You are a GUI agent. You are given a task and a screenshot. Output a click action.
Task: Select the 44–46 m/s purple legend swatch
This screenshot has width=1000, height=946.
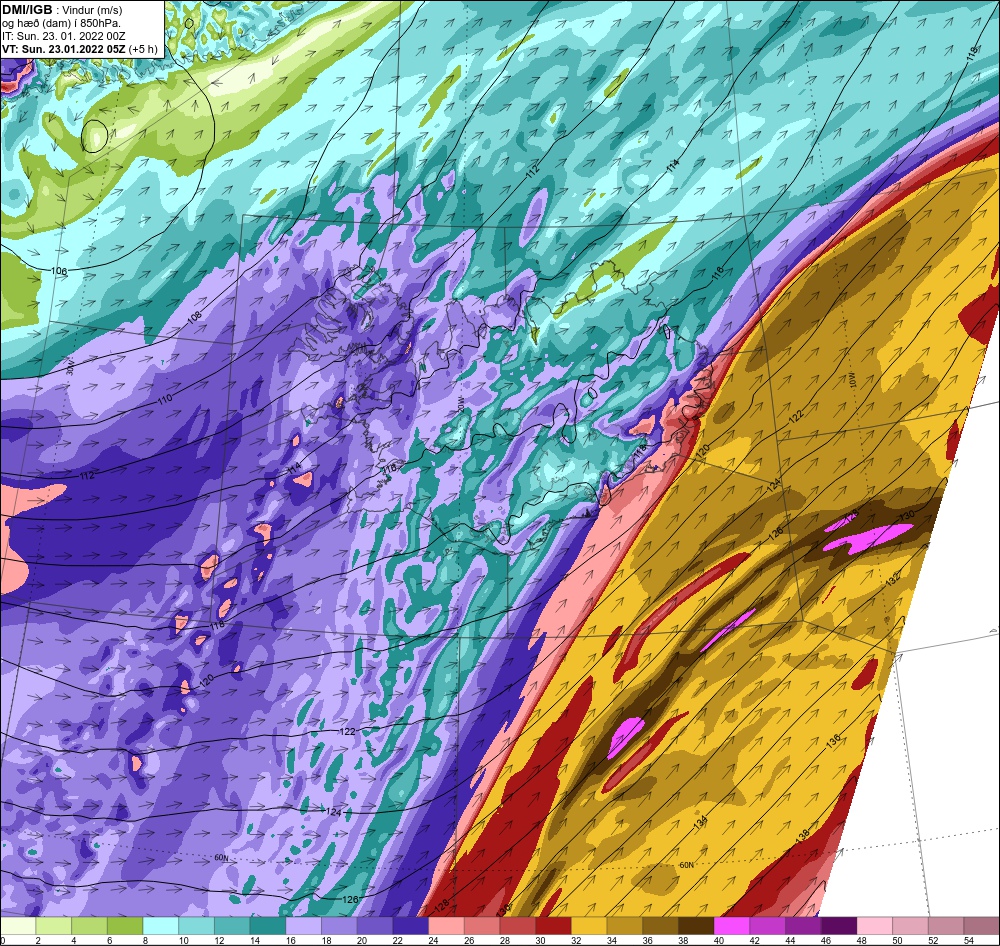(804, 926)
